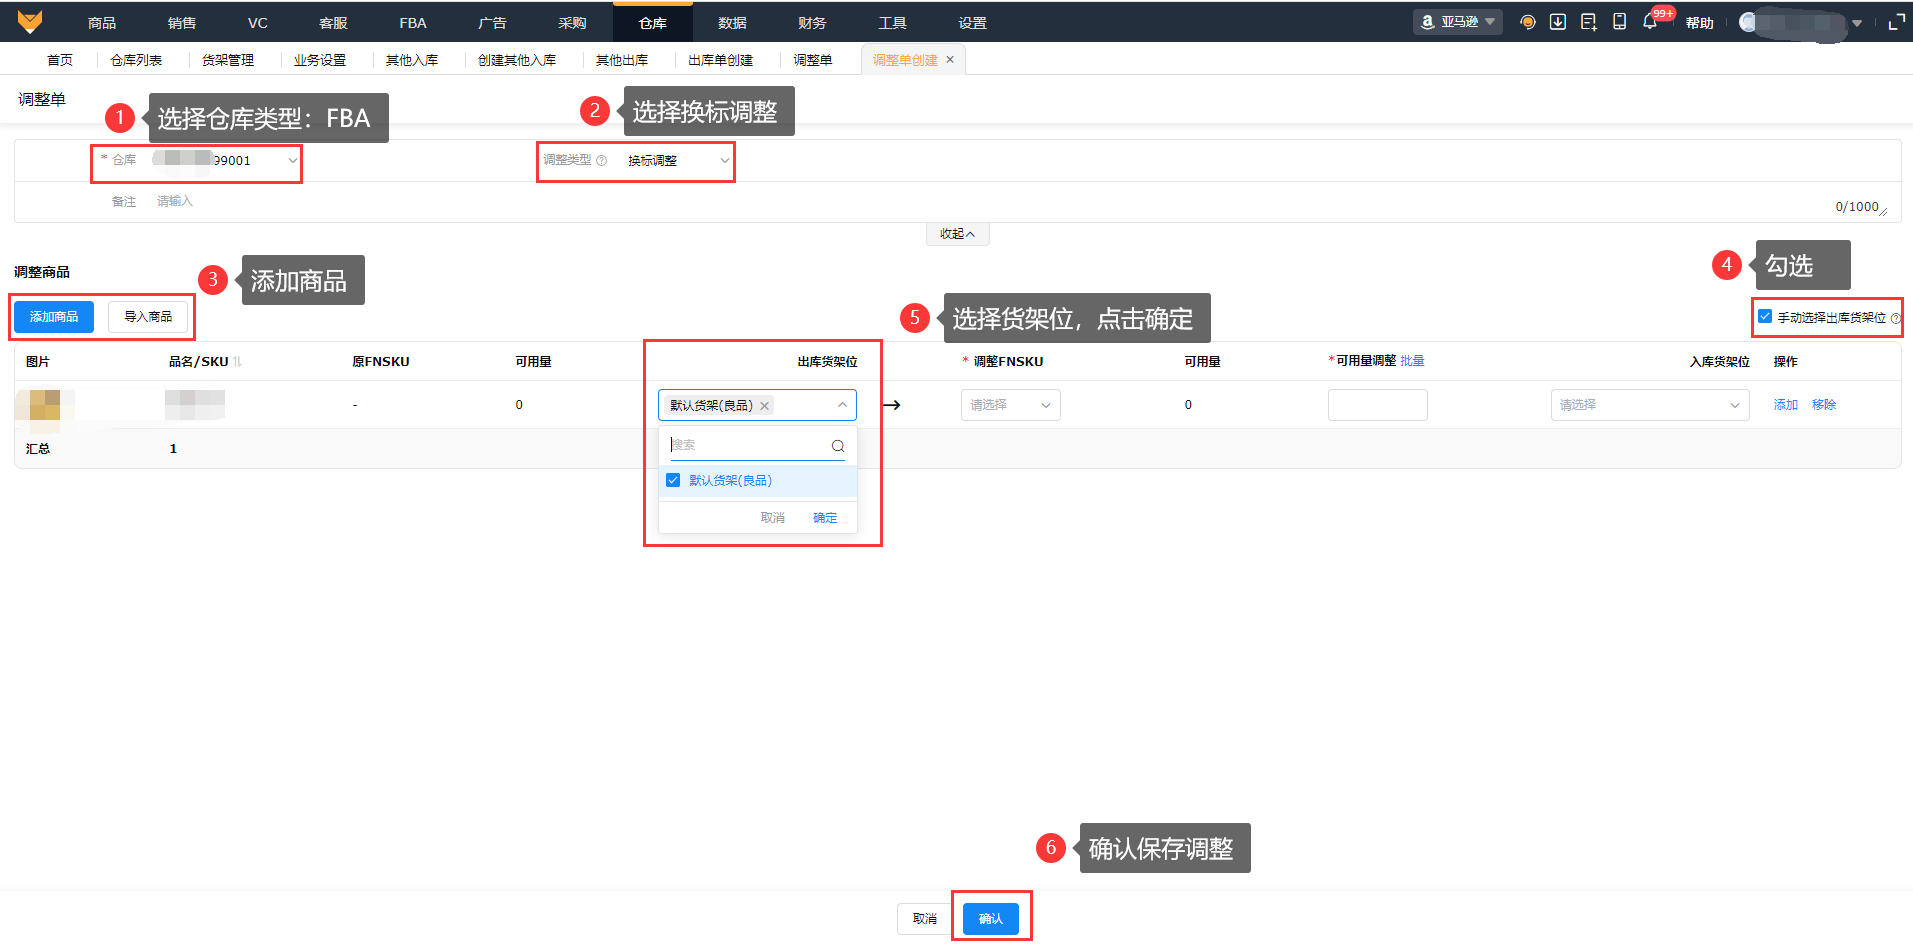Click the search magnifier in shelf dropdown
Viewport: 1913px width, 947px height.
(838, 446)
